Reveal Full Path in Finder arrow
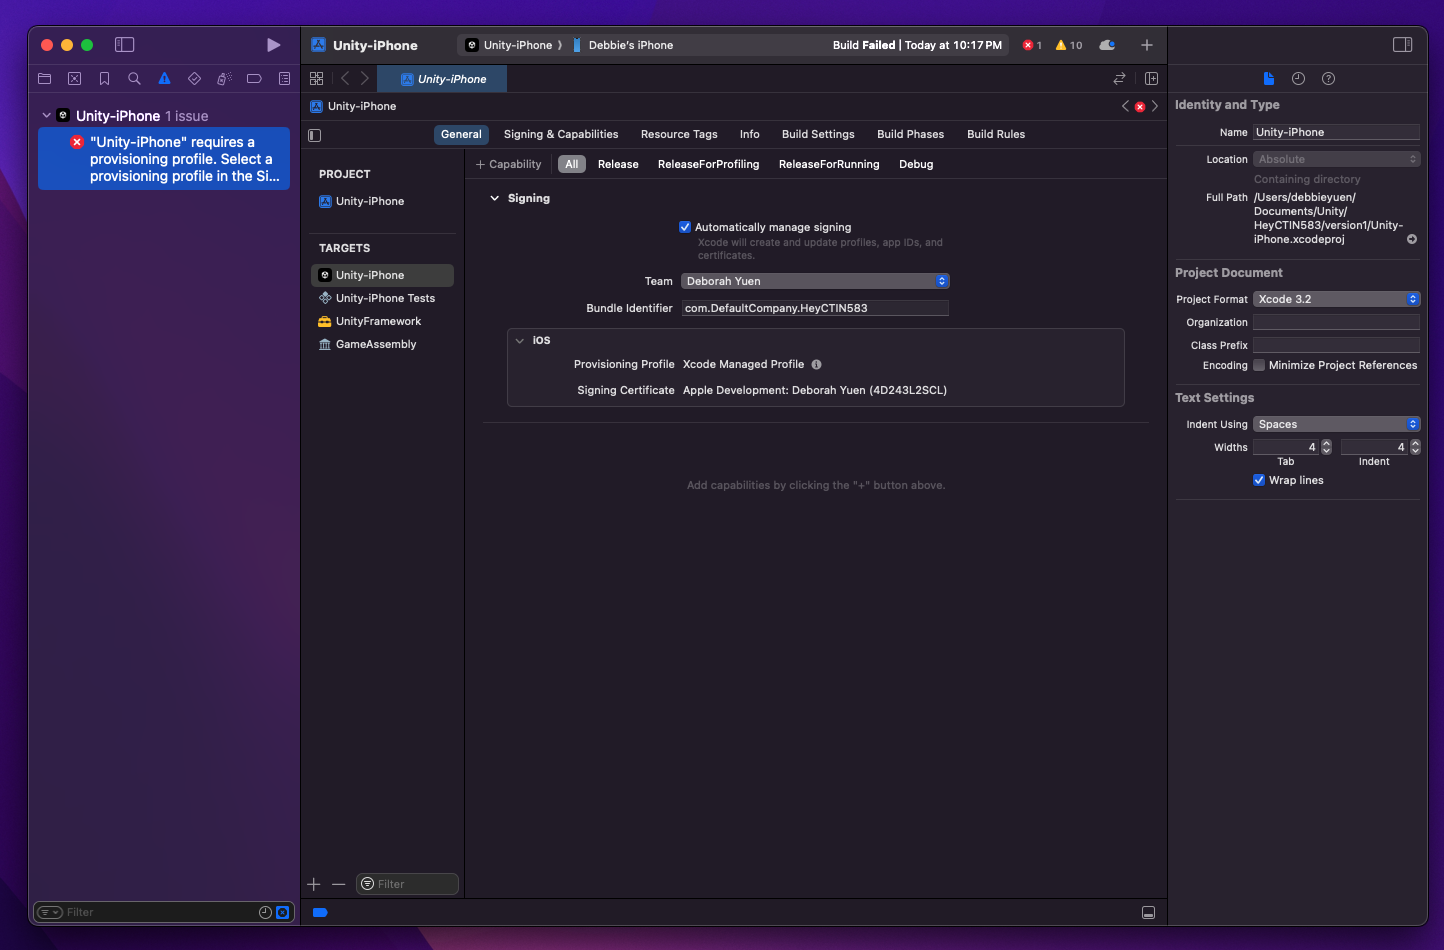The height and width of the screenshot is (950, 1444). pos(1412,239)
